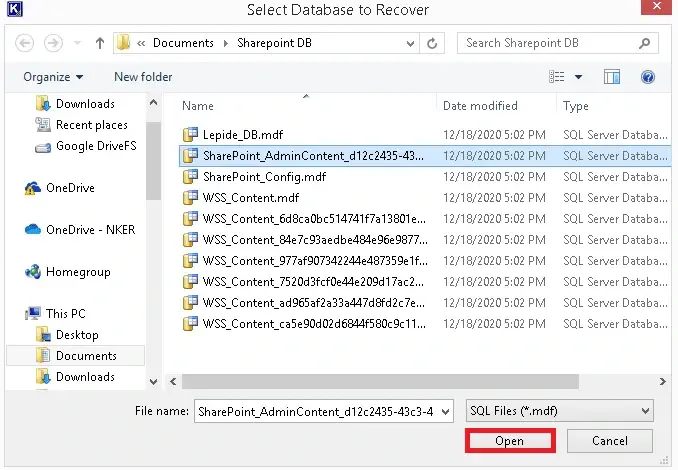Select SharePoint_Config.mdf file

425,177
